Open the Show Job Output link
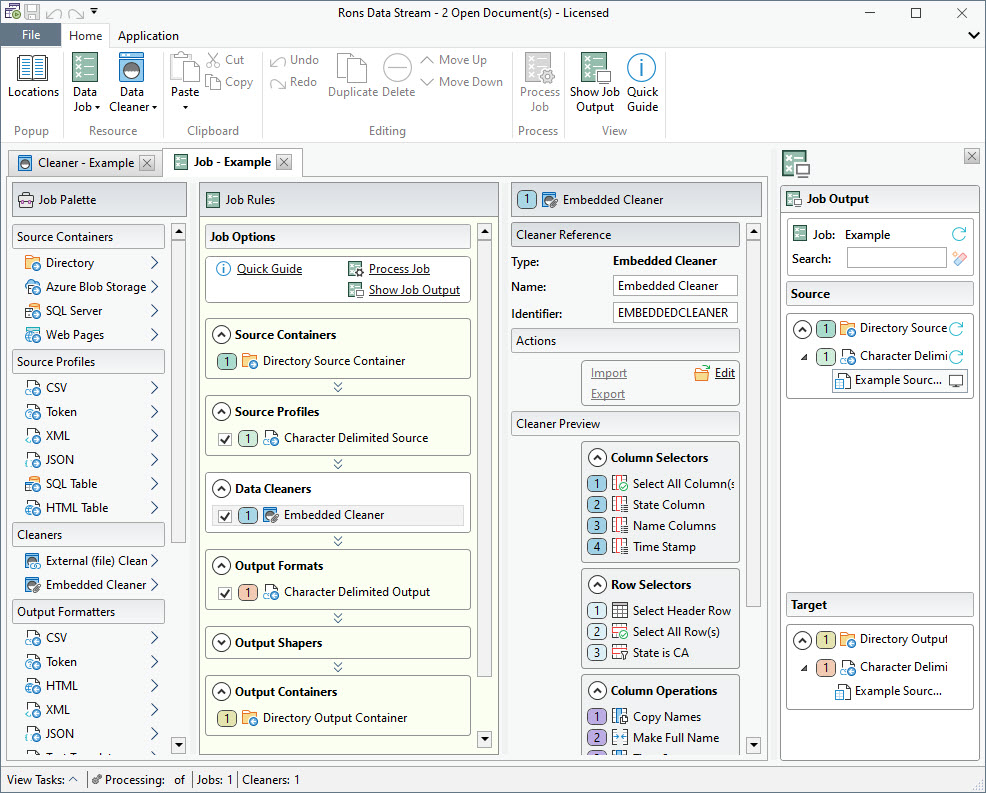Screen dimensions: 986x793 (414, 290)
